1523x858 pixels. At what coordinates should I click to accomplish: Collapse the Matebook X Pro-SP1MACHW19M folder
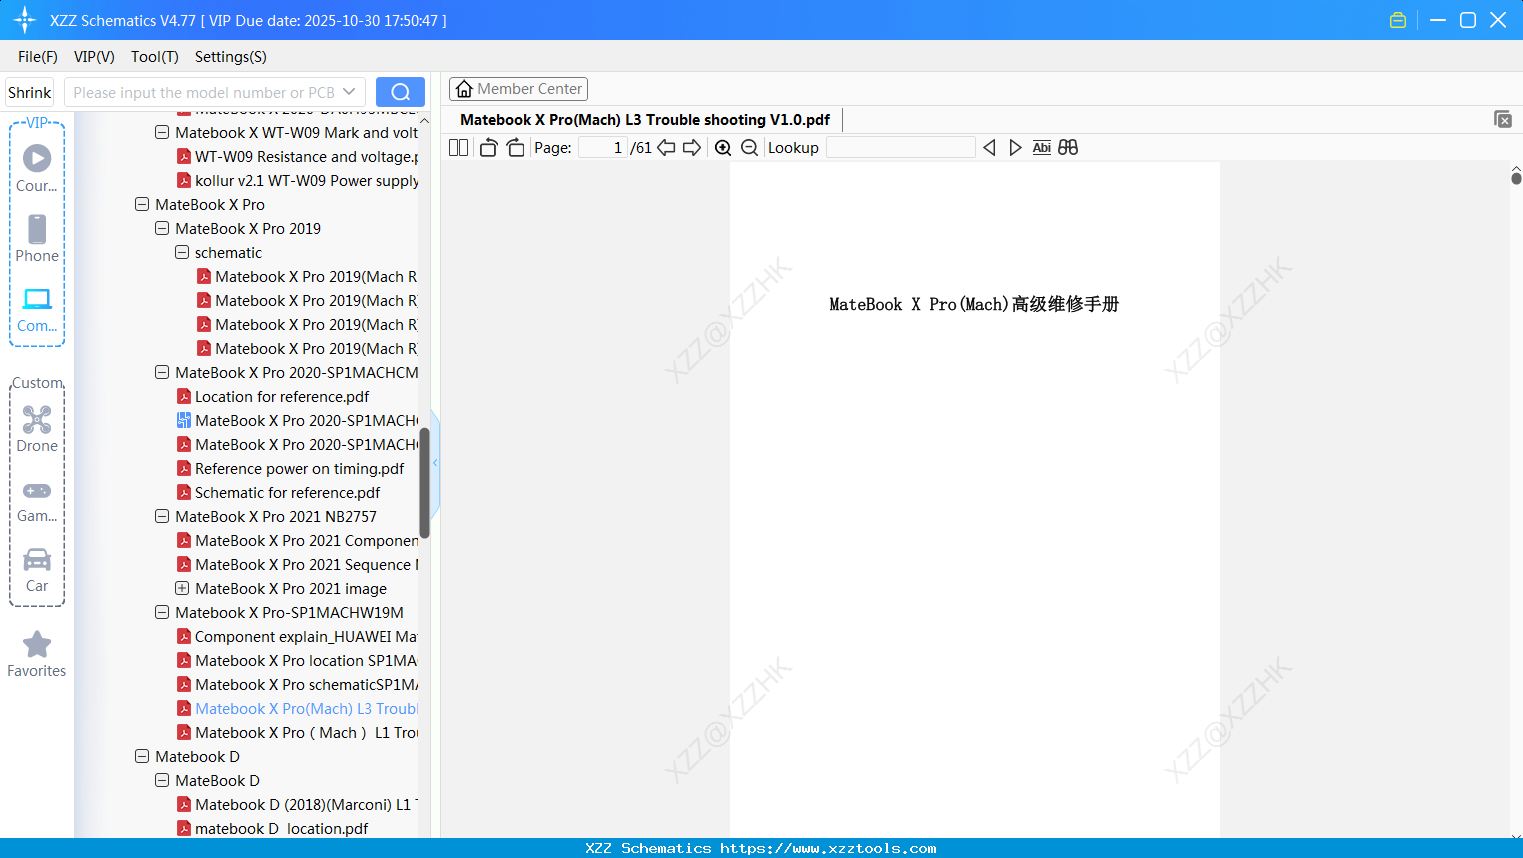point(162,612)
